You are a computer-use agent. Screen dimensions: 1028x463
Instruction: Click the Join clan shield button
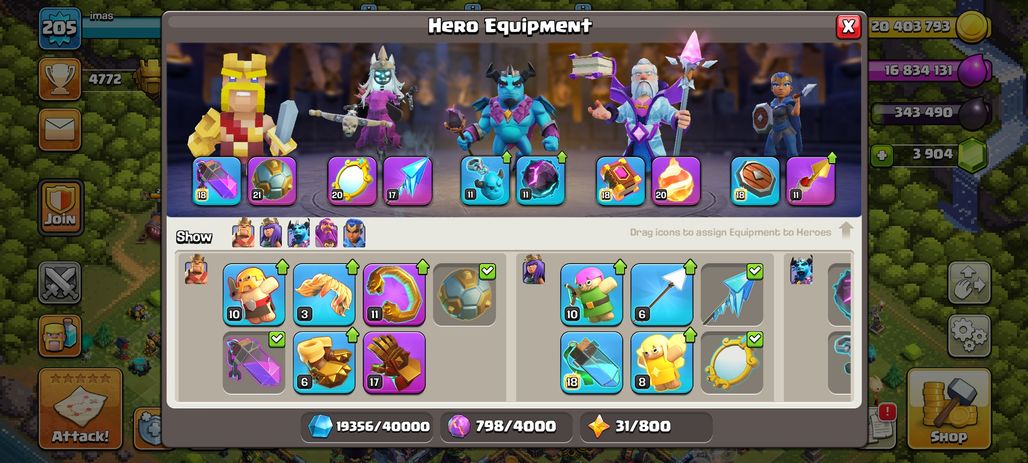(60, 207)
